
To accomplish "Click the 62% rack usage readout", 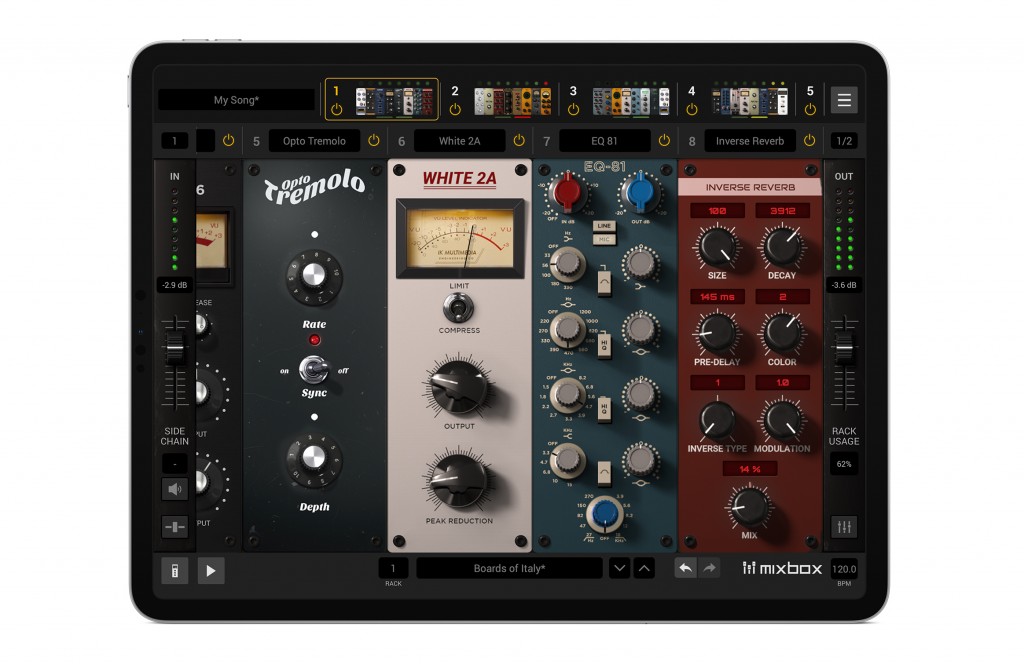I will 844,464.
